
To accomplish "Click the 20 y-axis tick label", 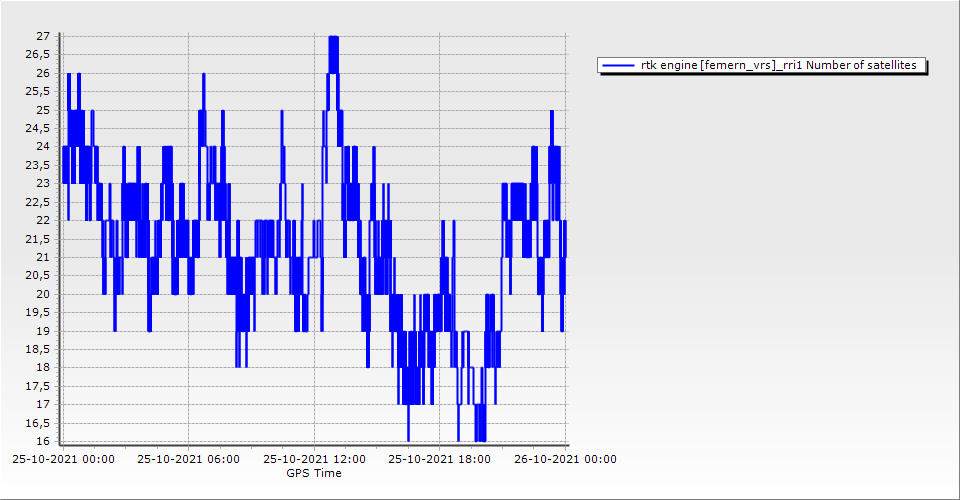I will 42,294.
